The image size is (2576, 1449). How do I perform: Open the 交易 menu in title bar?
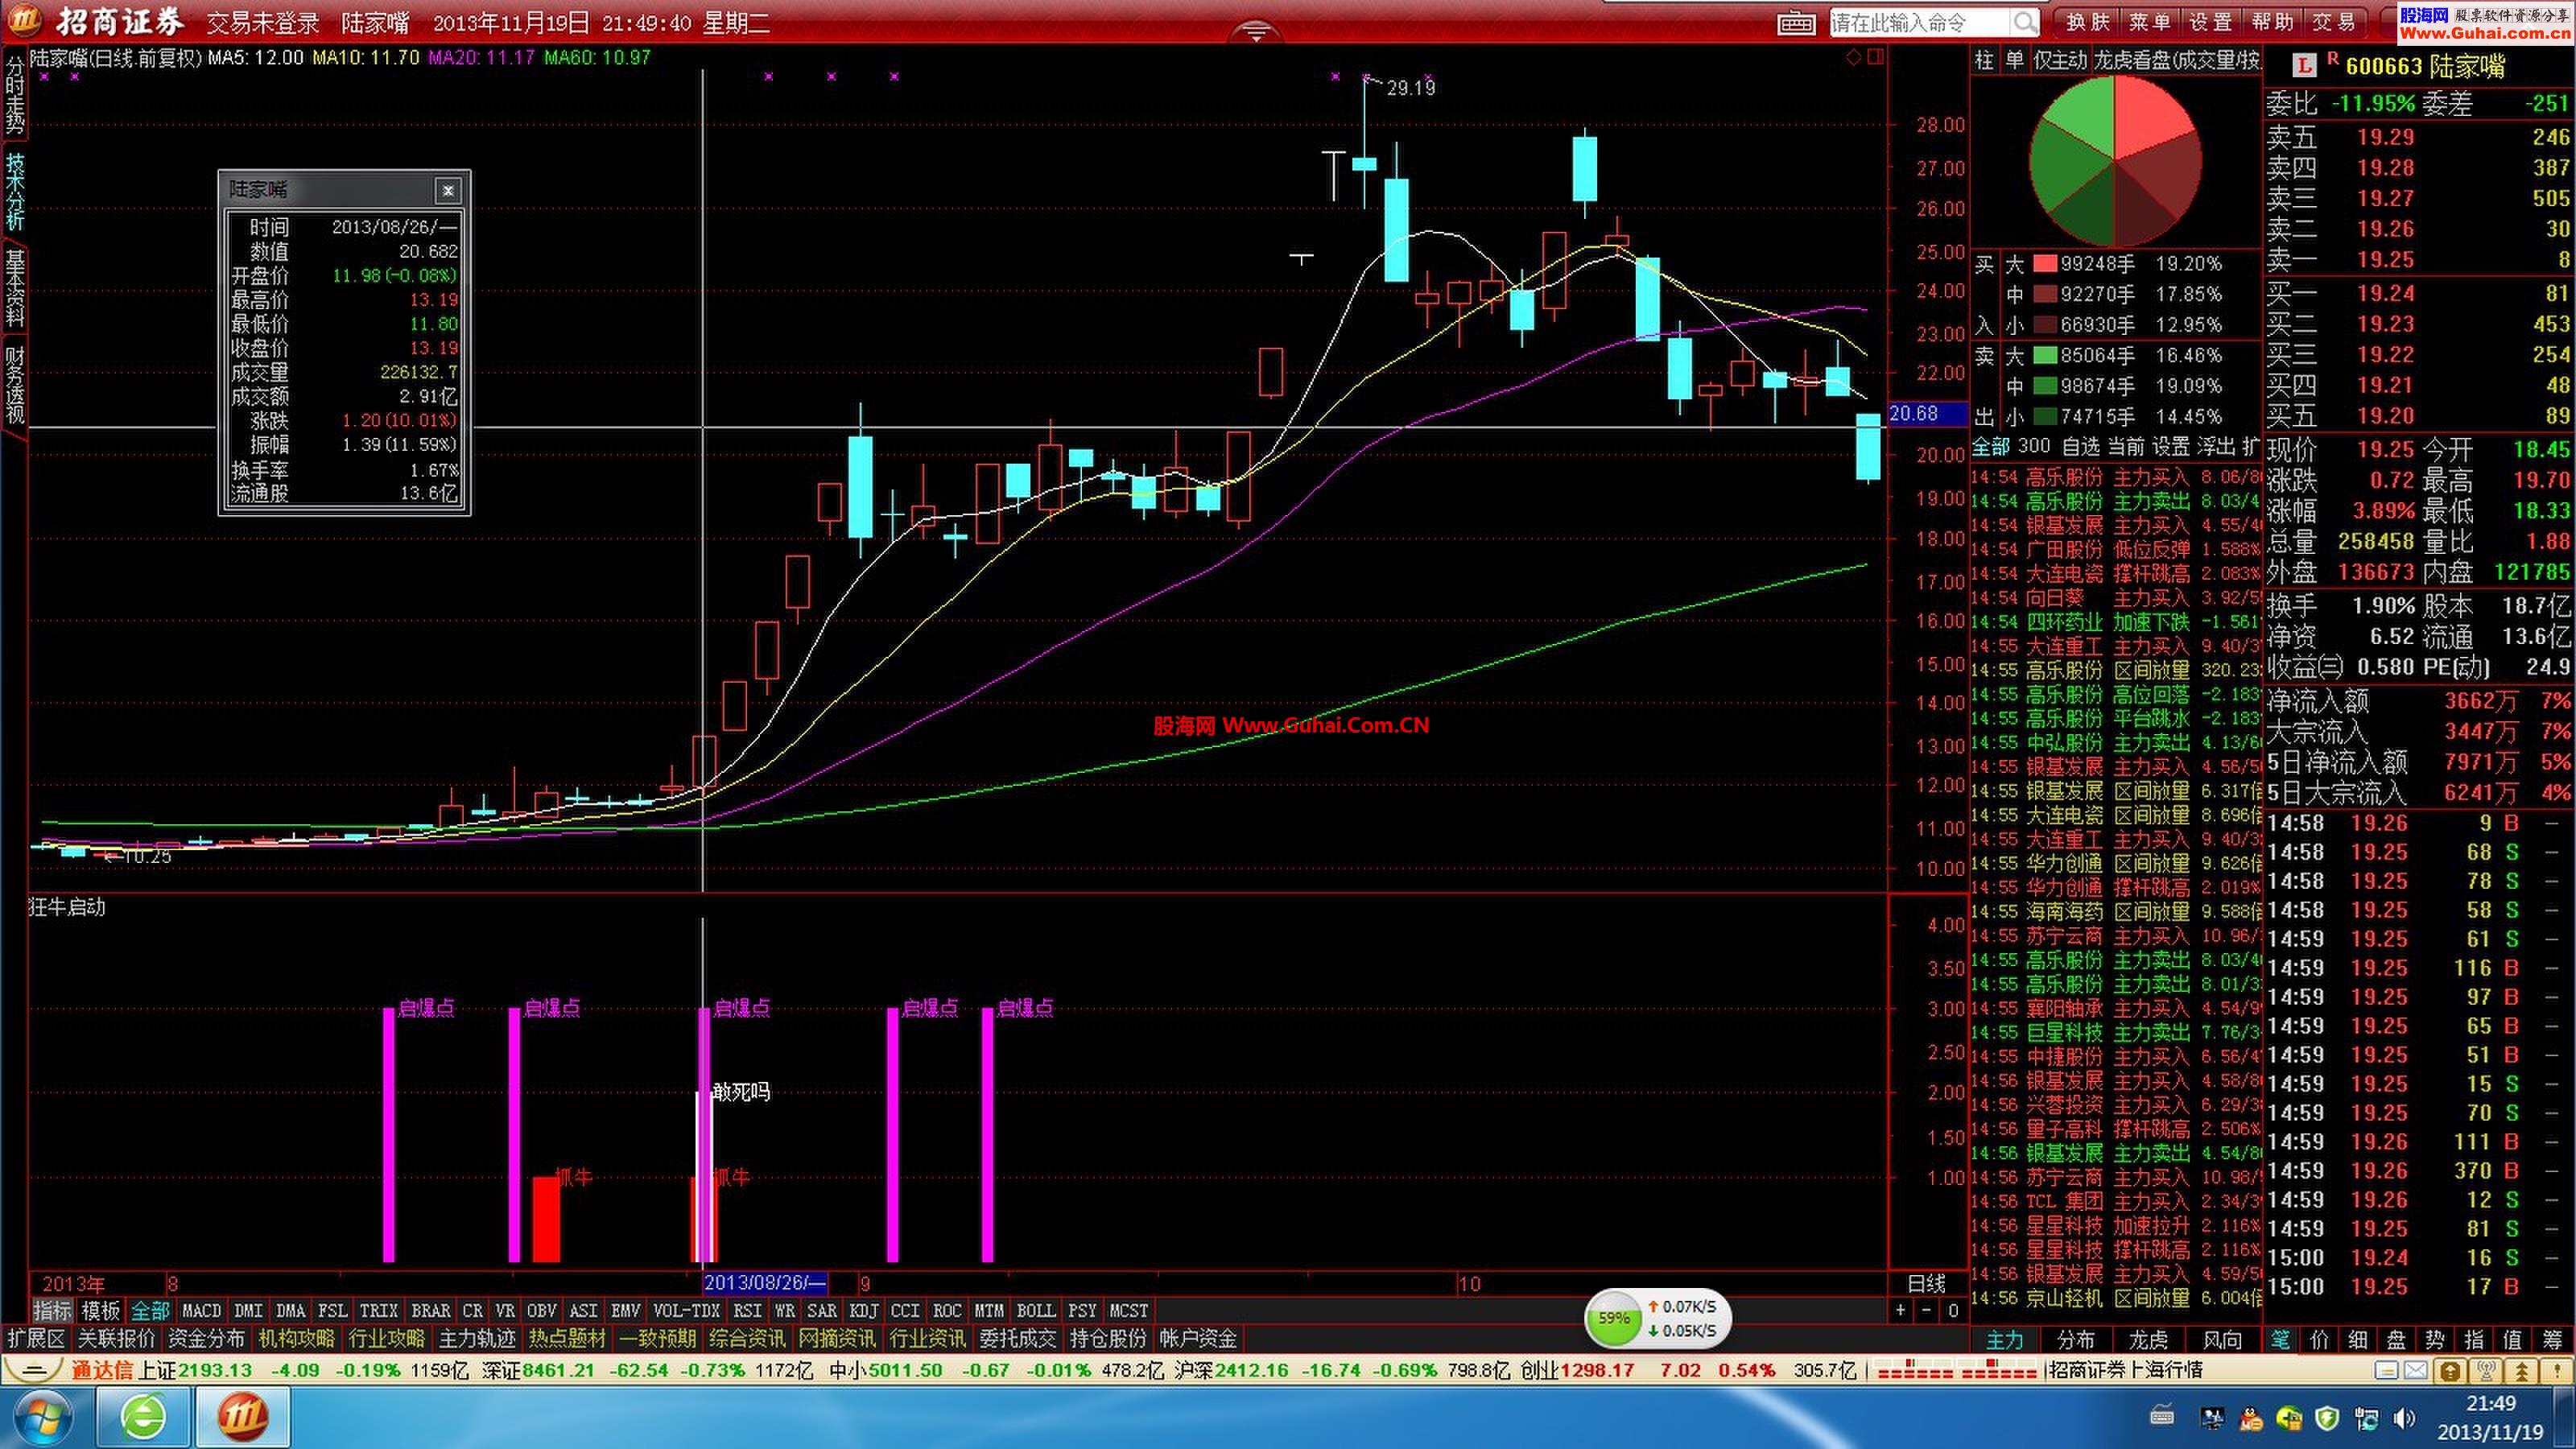pos(2334,22)
